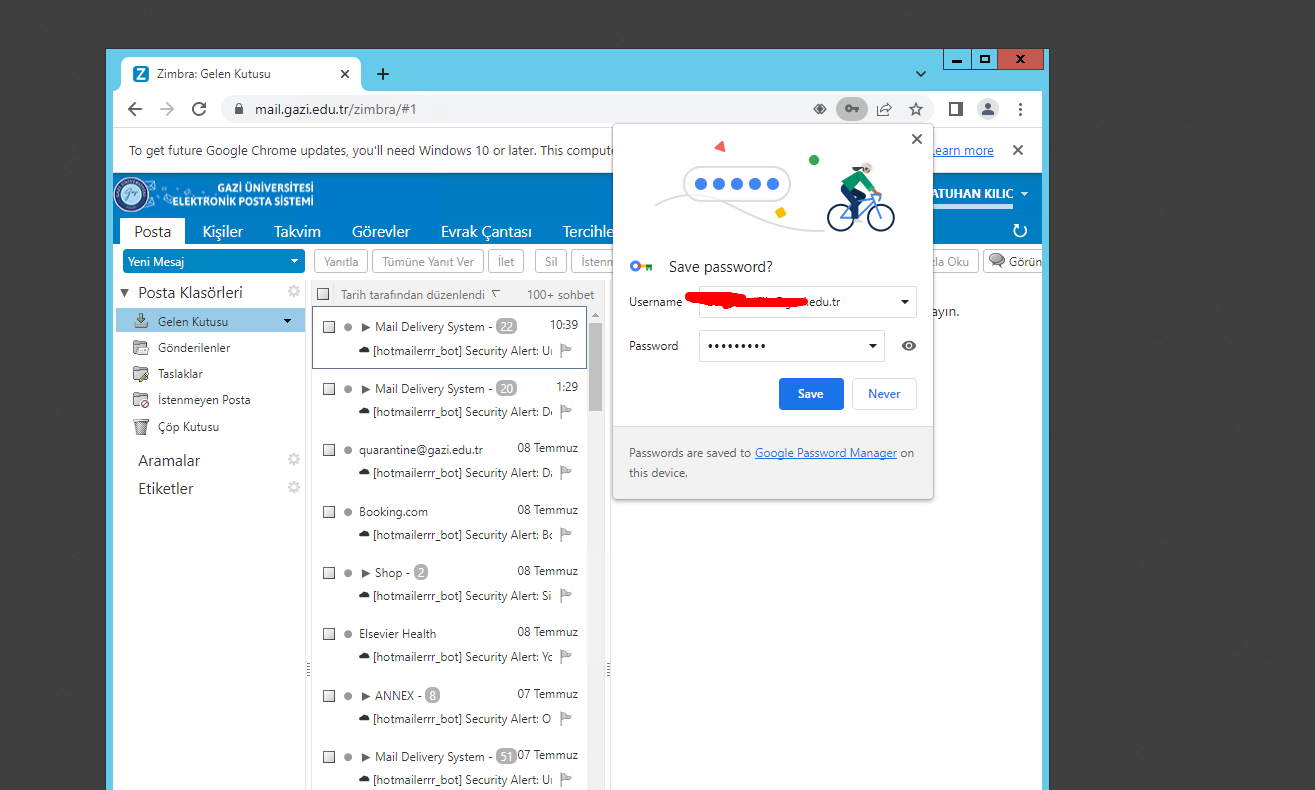The height and width of the screenshot is (790, 1315).
Task: Switch to the Kişiler tab
Action: (x=222, y=231)
